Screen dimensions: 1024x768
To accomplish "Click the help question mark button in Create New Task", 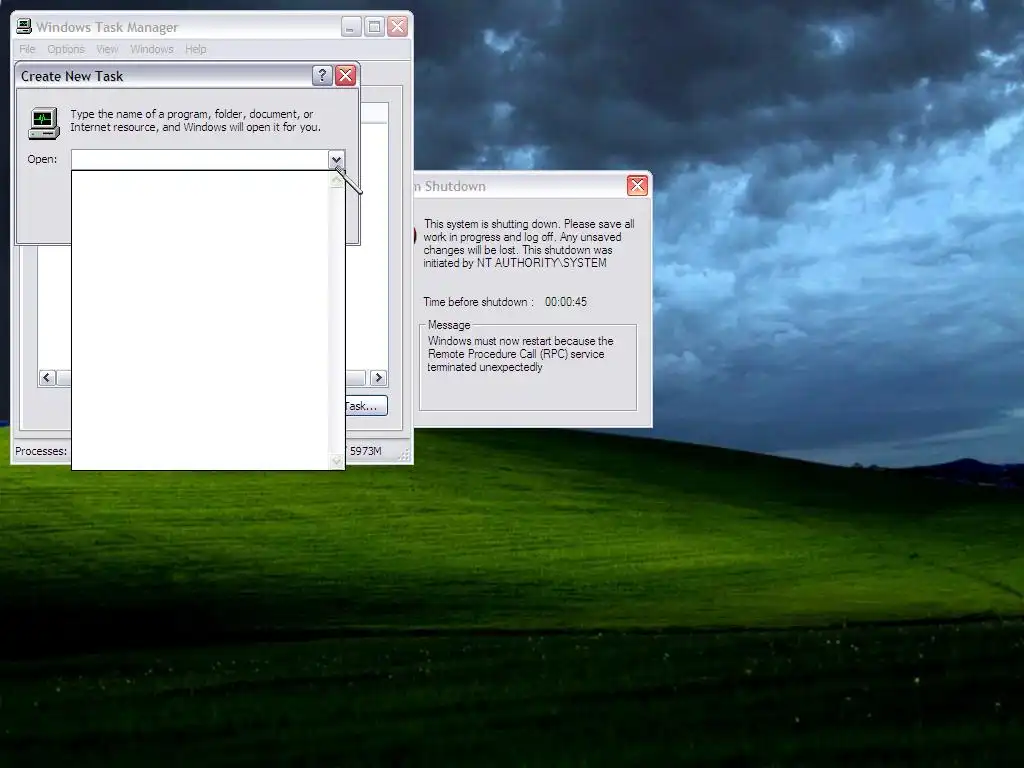I will [x=322, y=76].
